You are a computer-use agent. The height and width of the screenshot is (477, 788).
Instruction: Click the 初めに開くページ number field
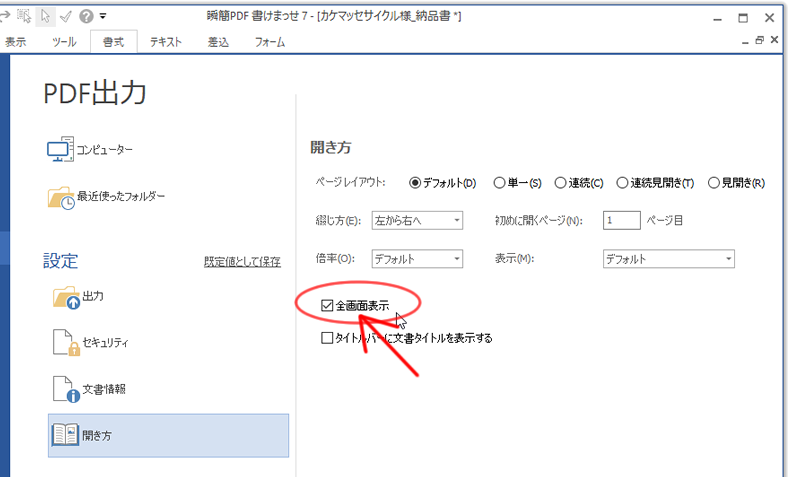point(622,220)
